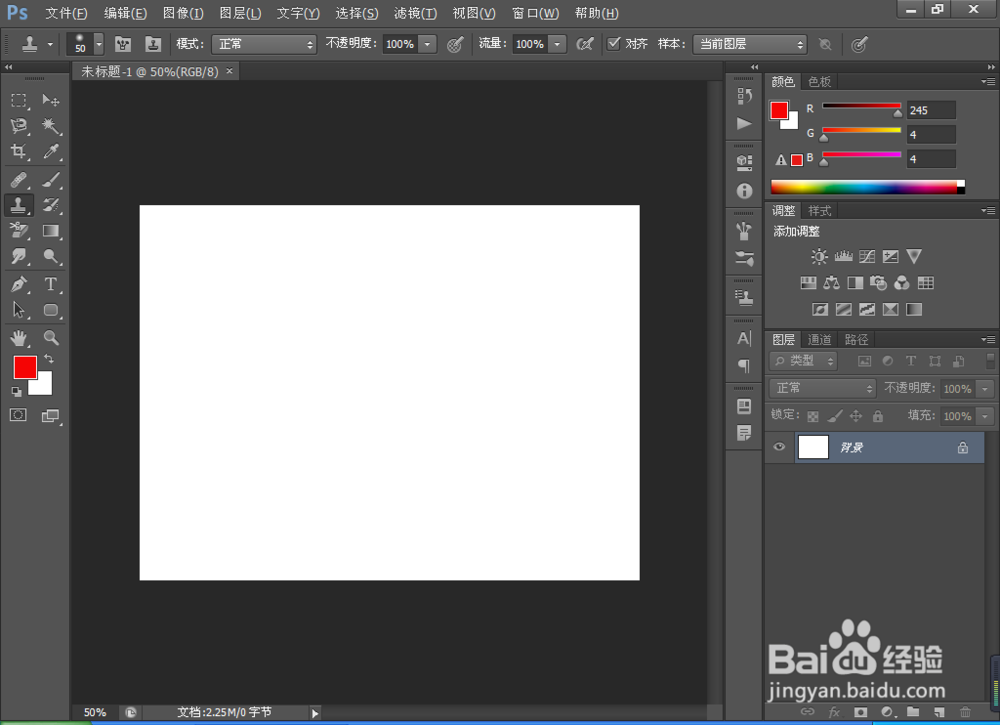This screenshot has height=725, width=1000.
Task: Select the Pen tool
Action: point(18,284)
